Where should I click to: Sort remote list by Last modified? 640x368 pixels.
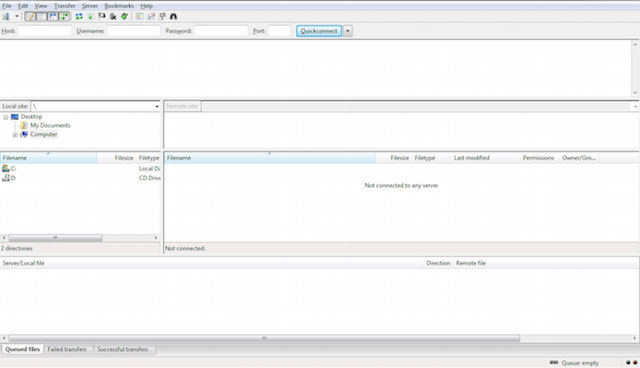pyautogui.click(x=485, y=158)
